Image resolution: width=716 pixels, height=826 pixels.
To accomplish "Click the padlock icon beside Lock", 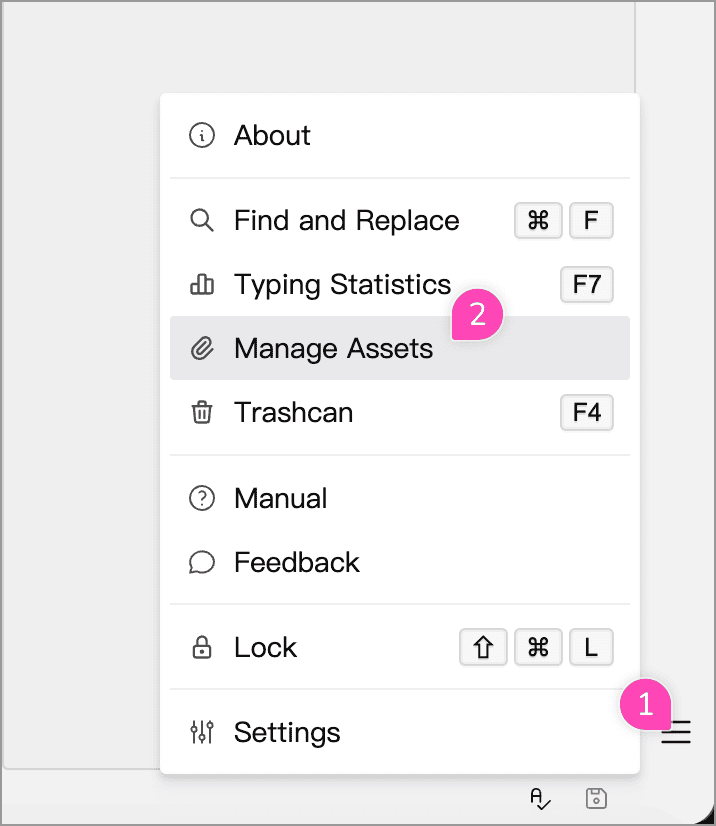I will click(x=202, y=648).
